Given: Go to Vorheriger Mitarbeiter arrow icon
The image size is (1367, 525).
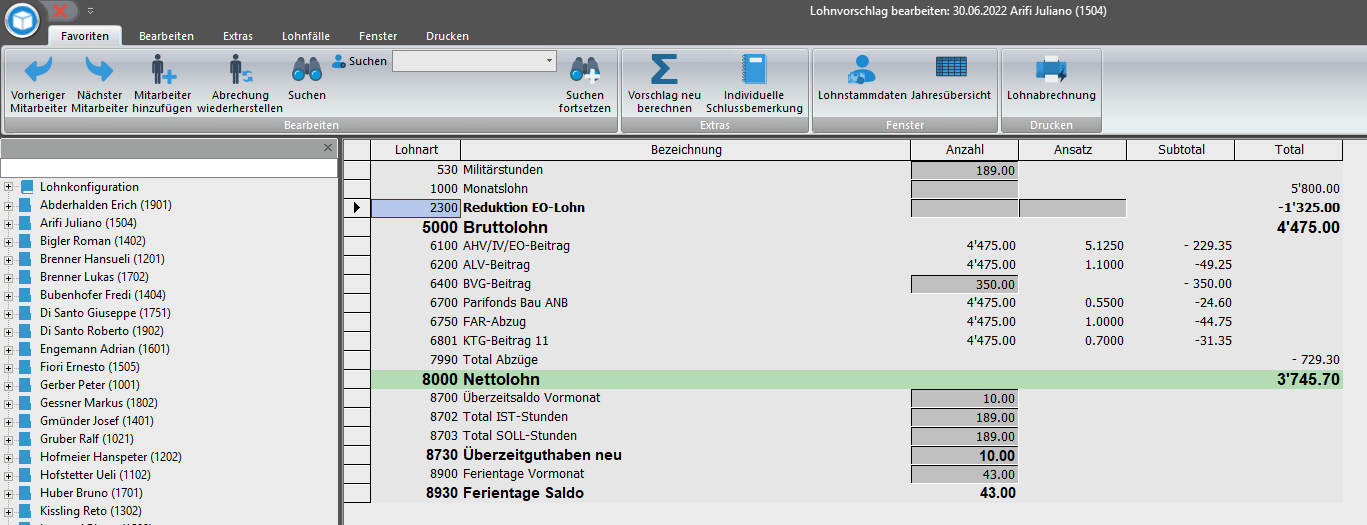Looking at the screenshot, I should point(38,69).
